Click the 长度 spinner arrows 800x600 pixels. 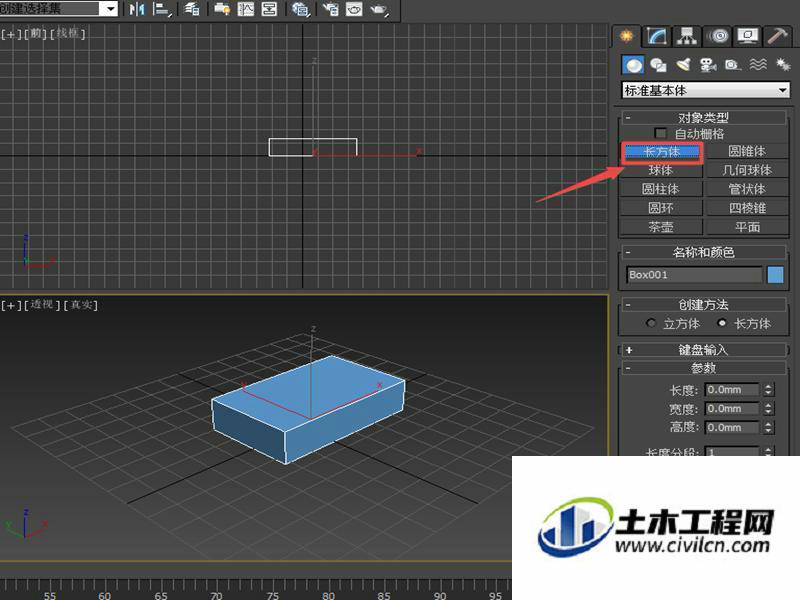pos(768,390)
